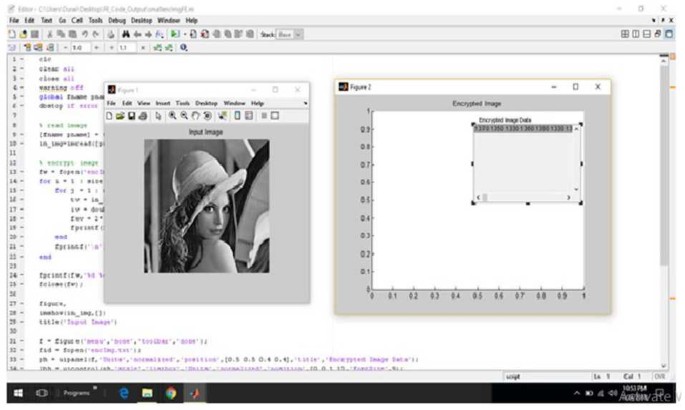Open the Insert menu in Figure 1
The image size is (685, 410).
click(163, 103)
